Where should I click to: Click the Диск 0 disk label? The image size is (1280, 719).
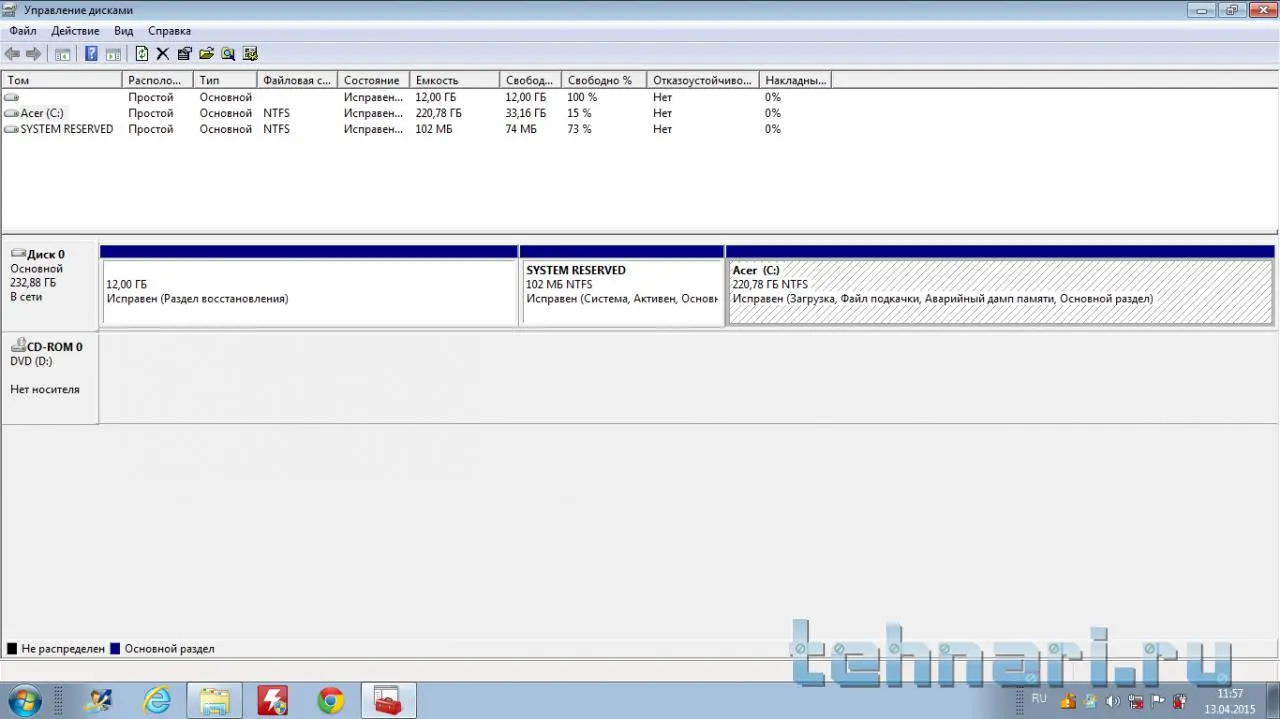49,284
